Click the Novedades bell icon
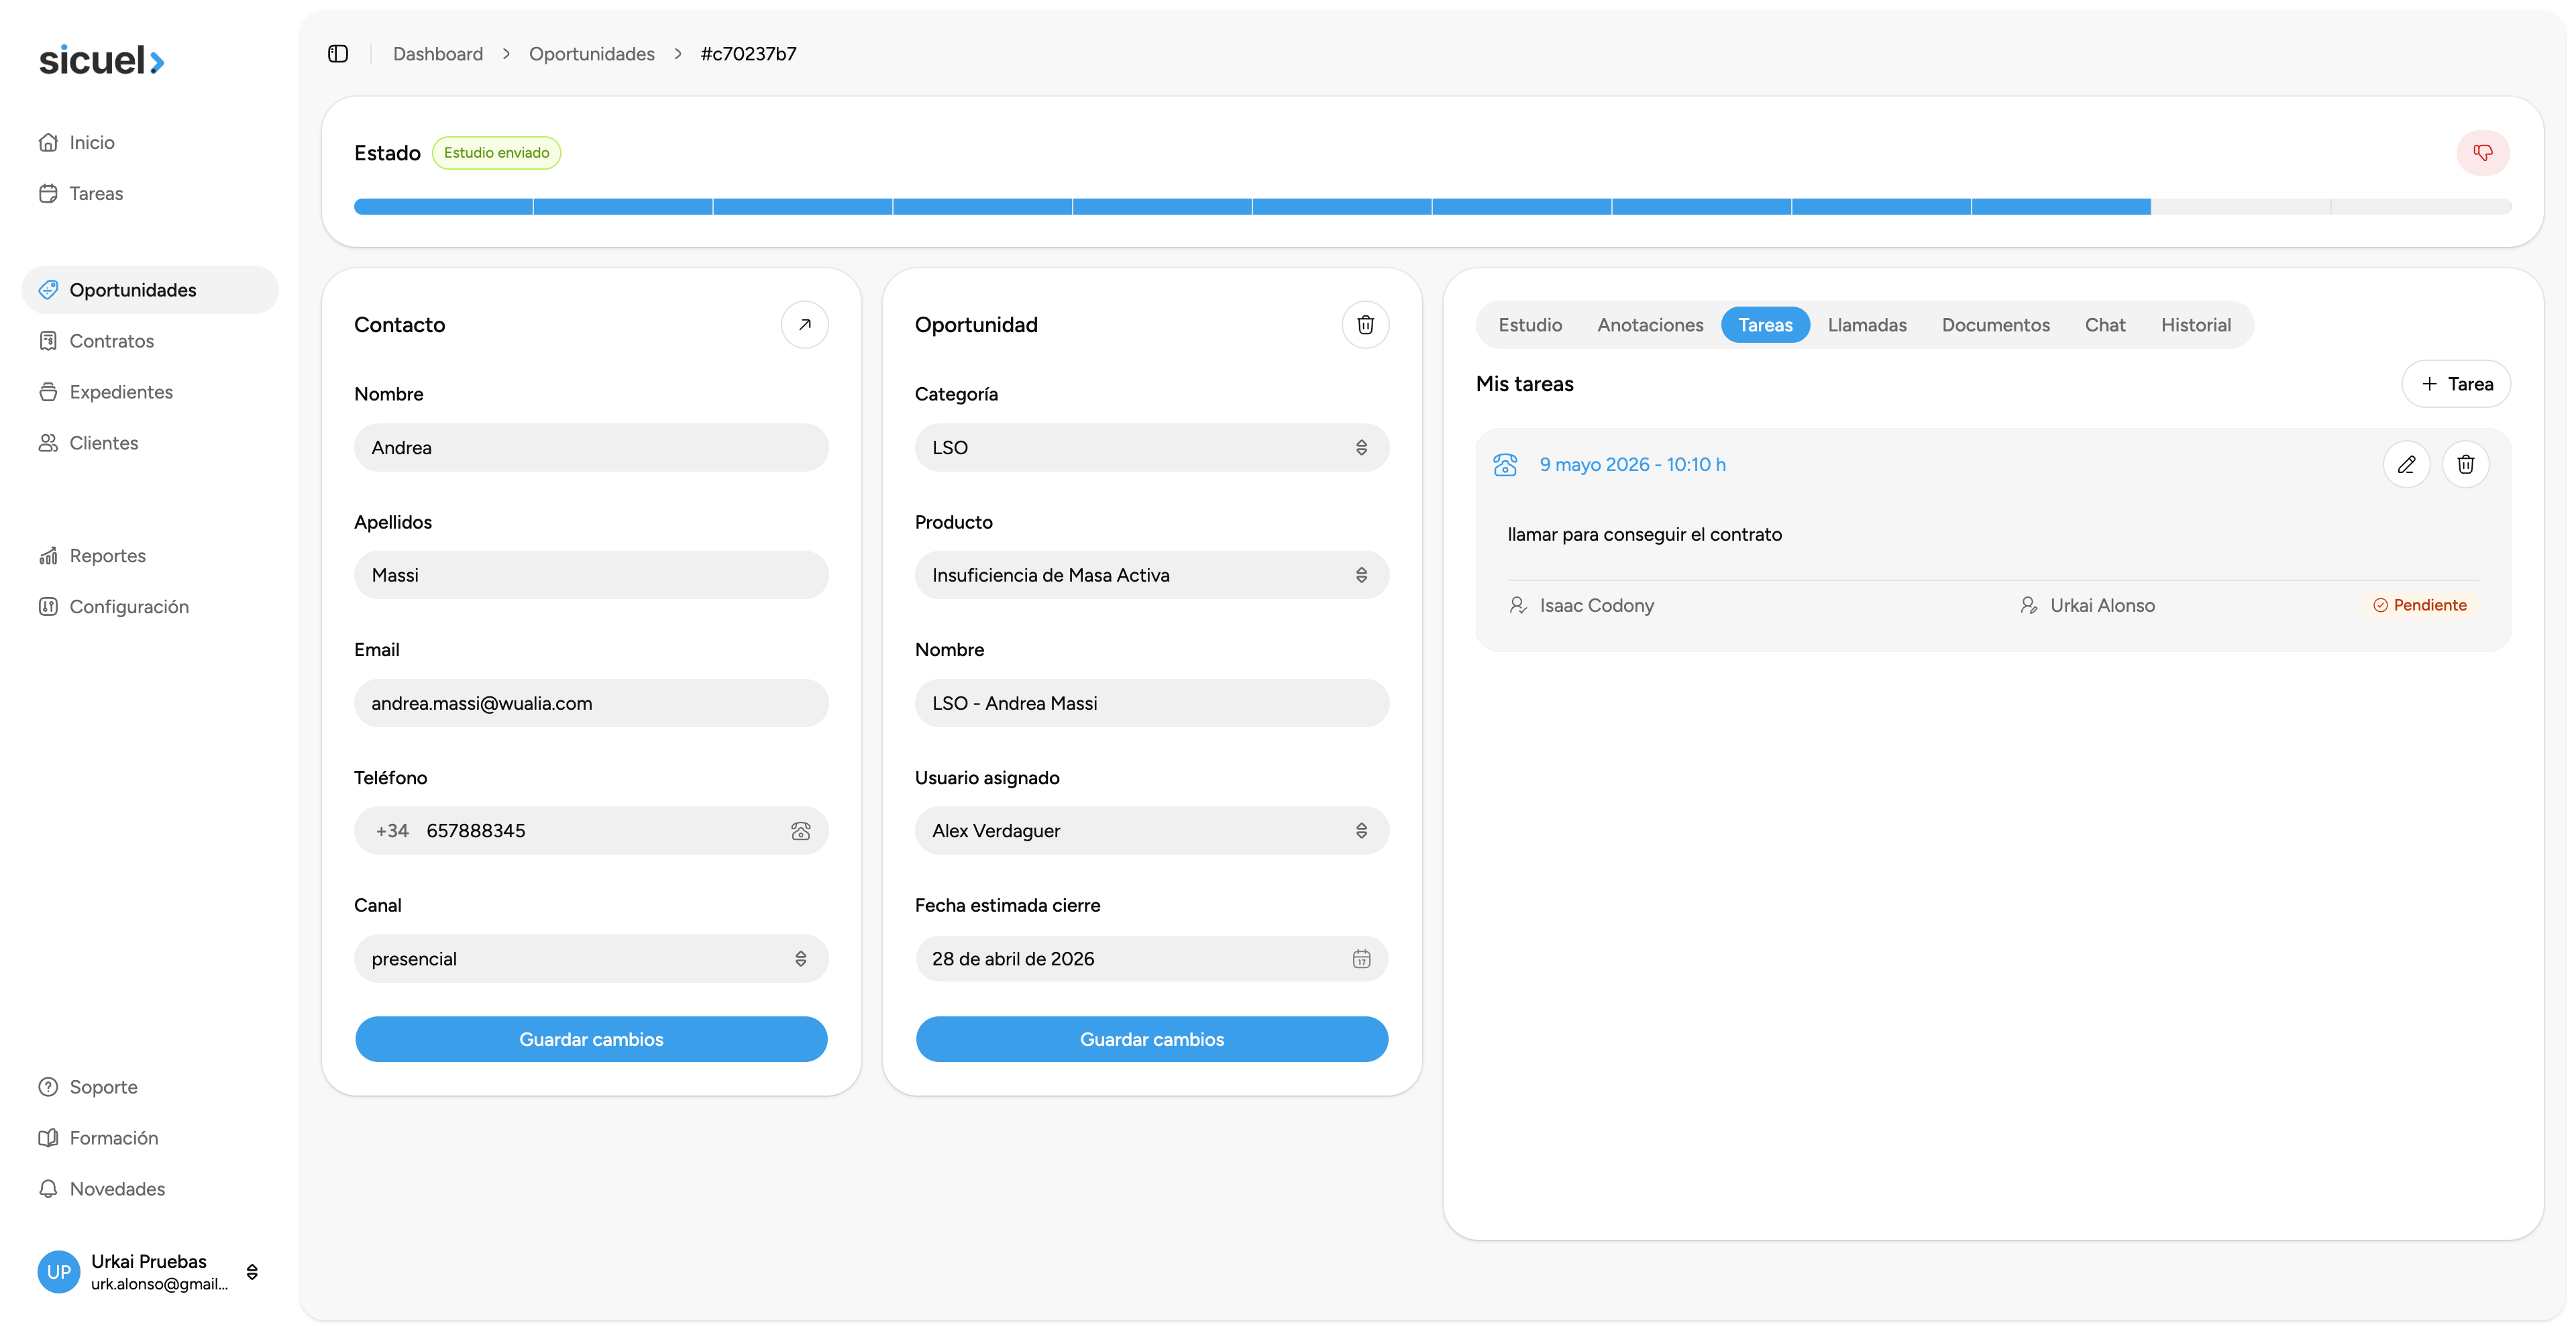This screenshot has height=1331, width=2576. [48, 1189]
